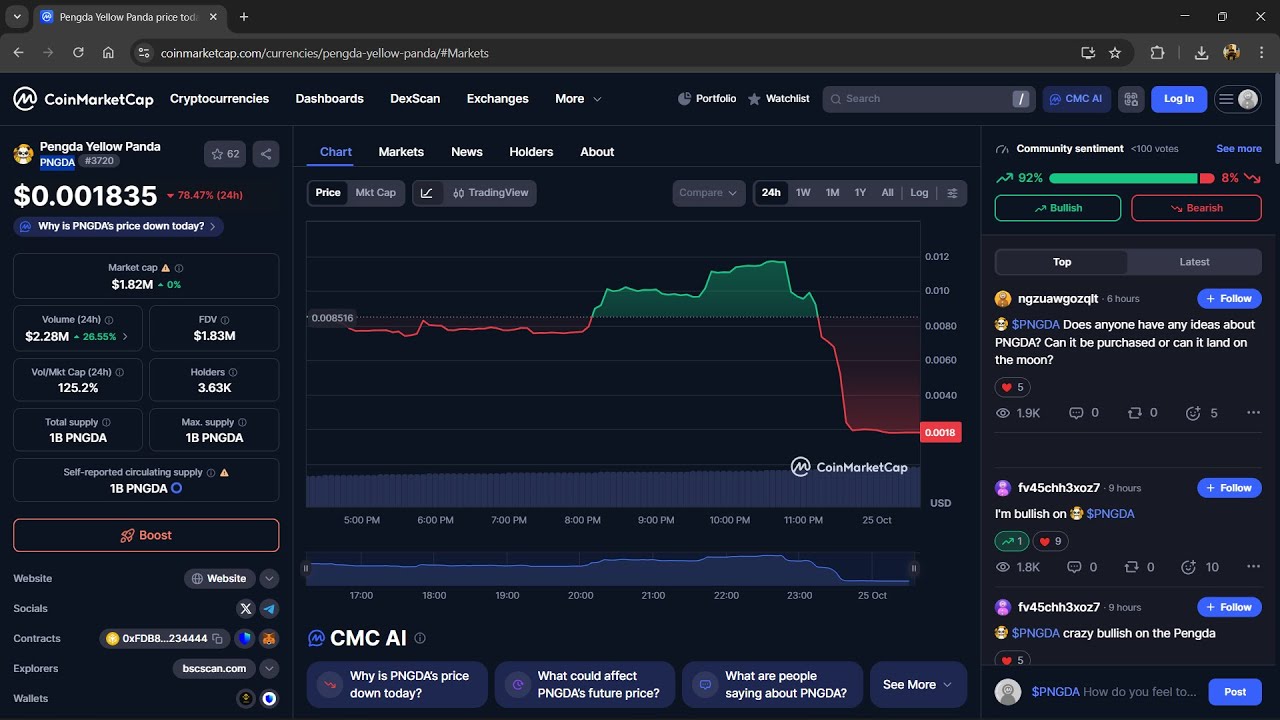Screen dimensions: 1280x720
Task: Expand See More CMC AI questions
Action: [x=918, y=685]
